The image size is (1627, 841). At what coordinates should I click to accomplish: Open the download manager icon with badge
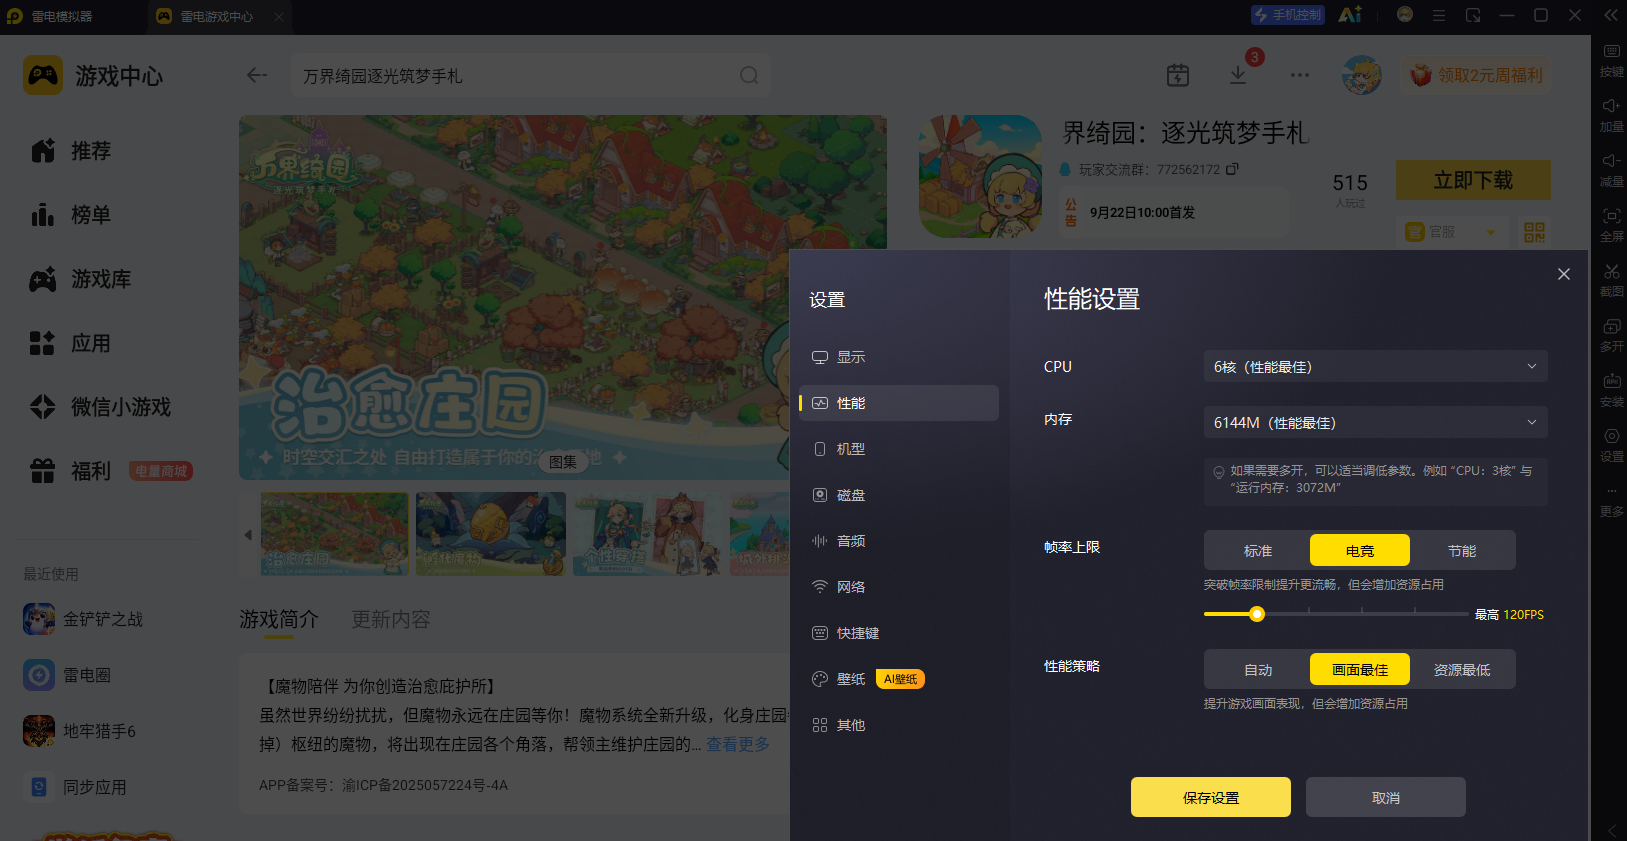(1238, 75)
